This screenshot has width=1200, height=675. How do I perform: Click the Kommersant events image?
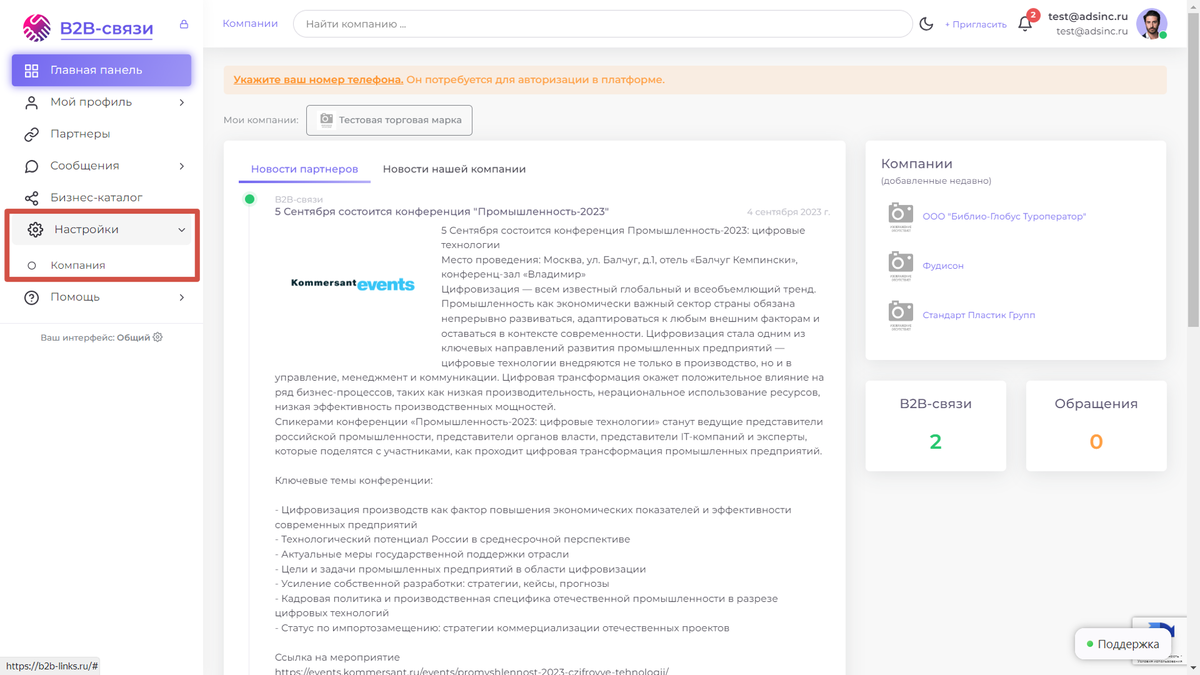[352, 284]
